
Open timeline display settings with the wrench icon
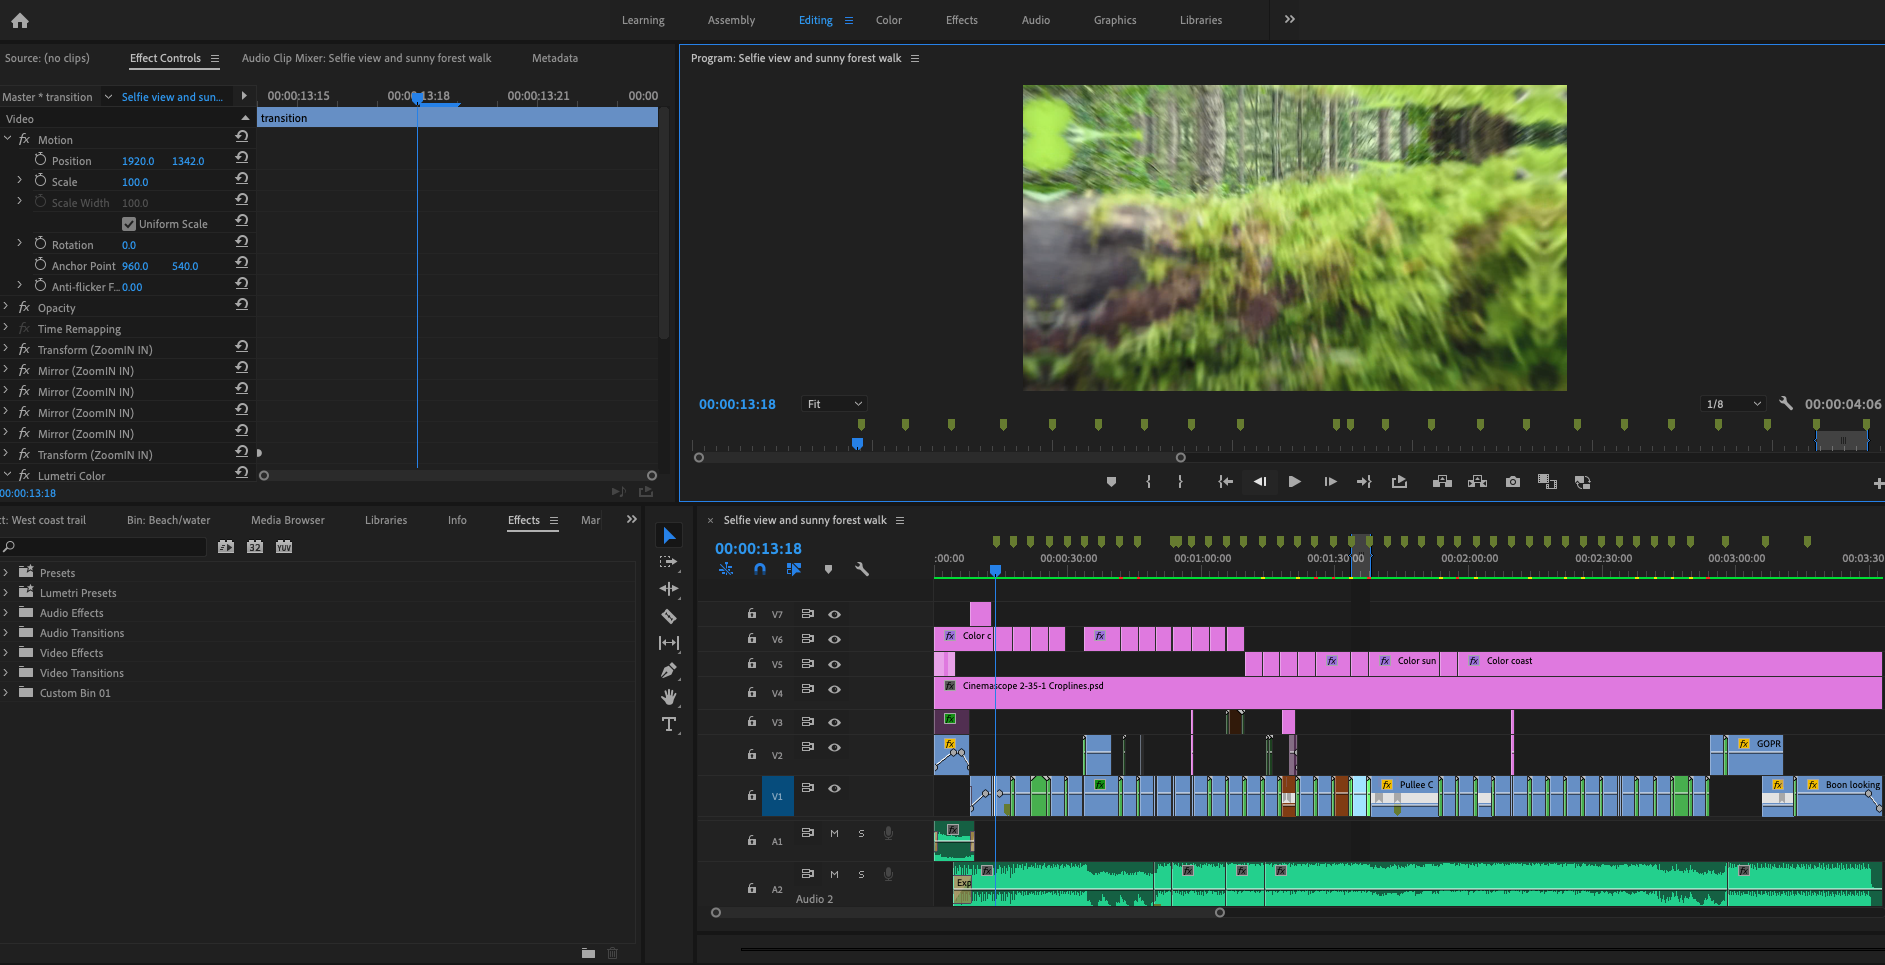(x=862, y=568)
